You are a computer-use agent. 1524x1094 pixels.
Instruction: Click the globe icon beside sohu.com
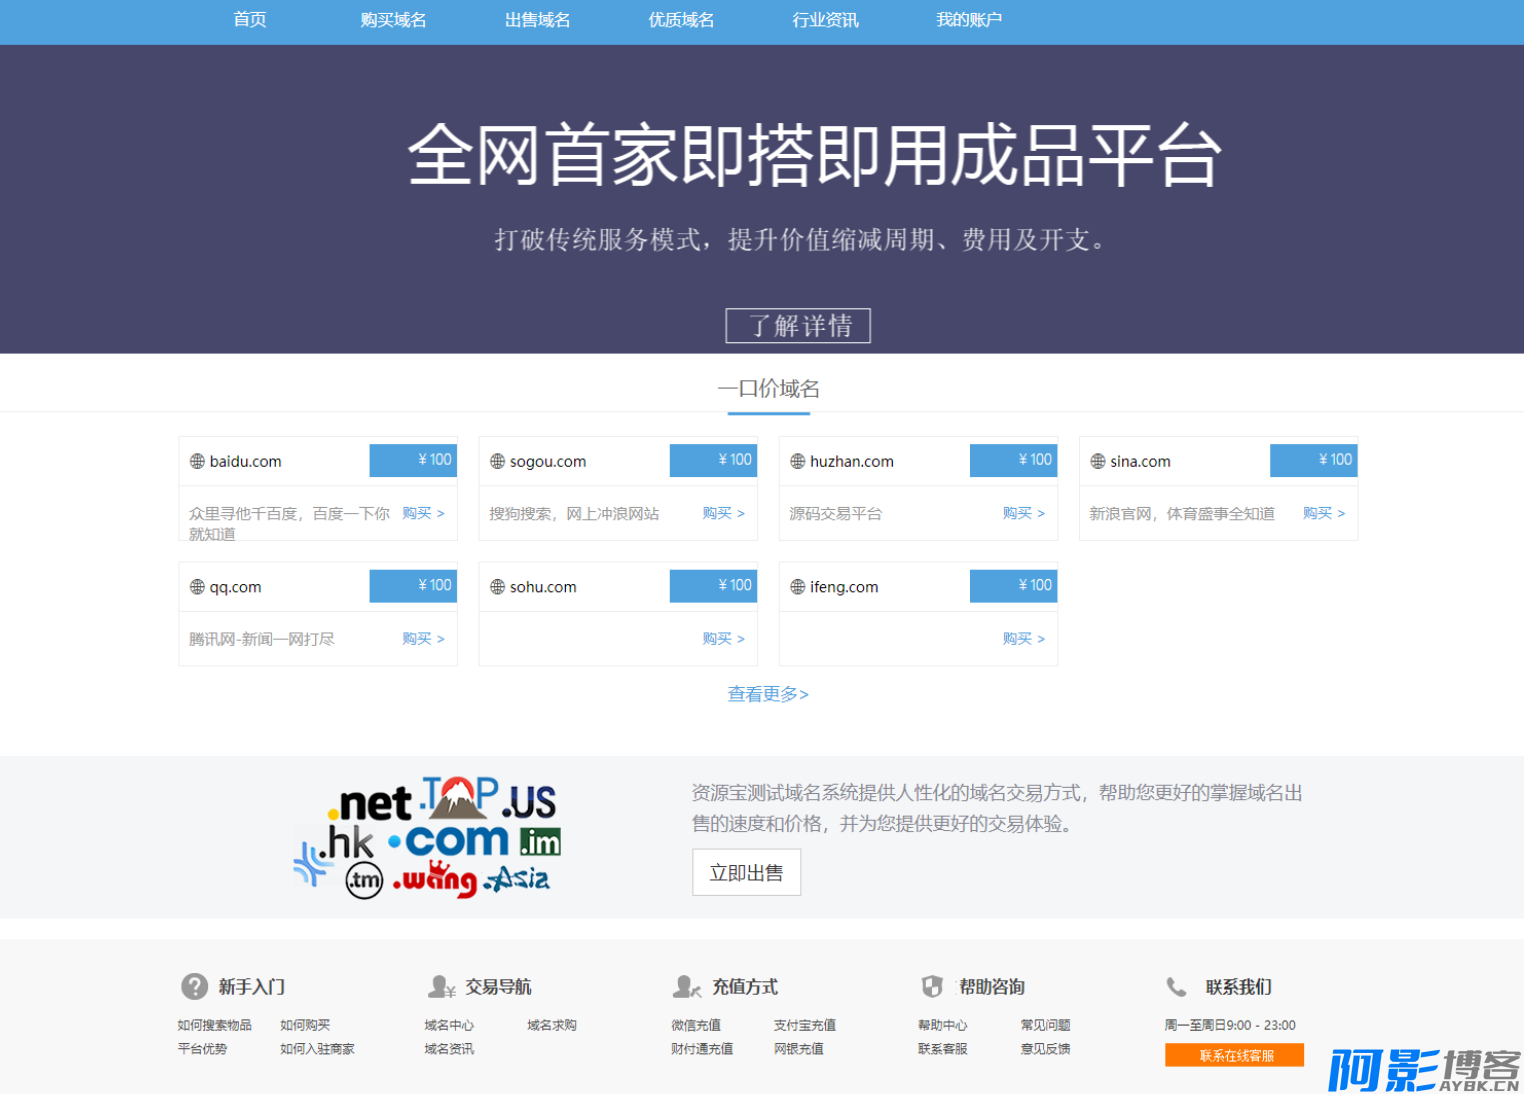(497, 587)
